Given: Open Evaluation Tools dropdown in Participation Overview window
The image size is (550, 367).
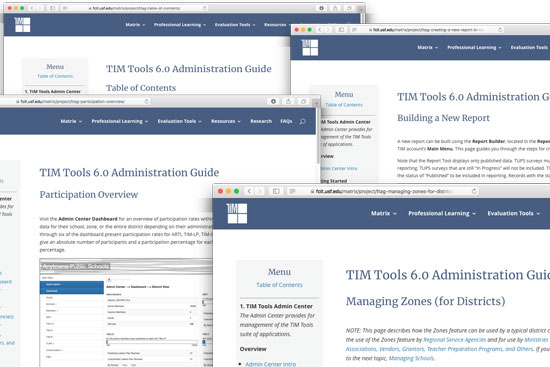Looking at the screenshot, I should coord(180,121).
